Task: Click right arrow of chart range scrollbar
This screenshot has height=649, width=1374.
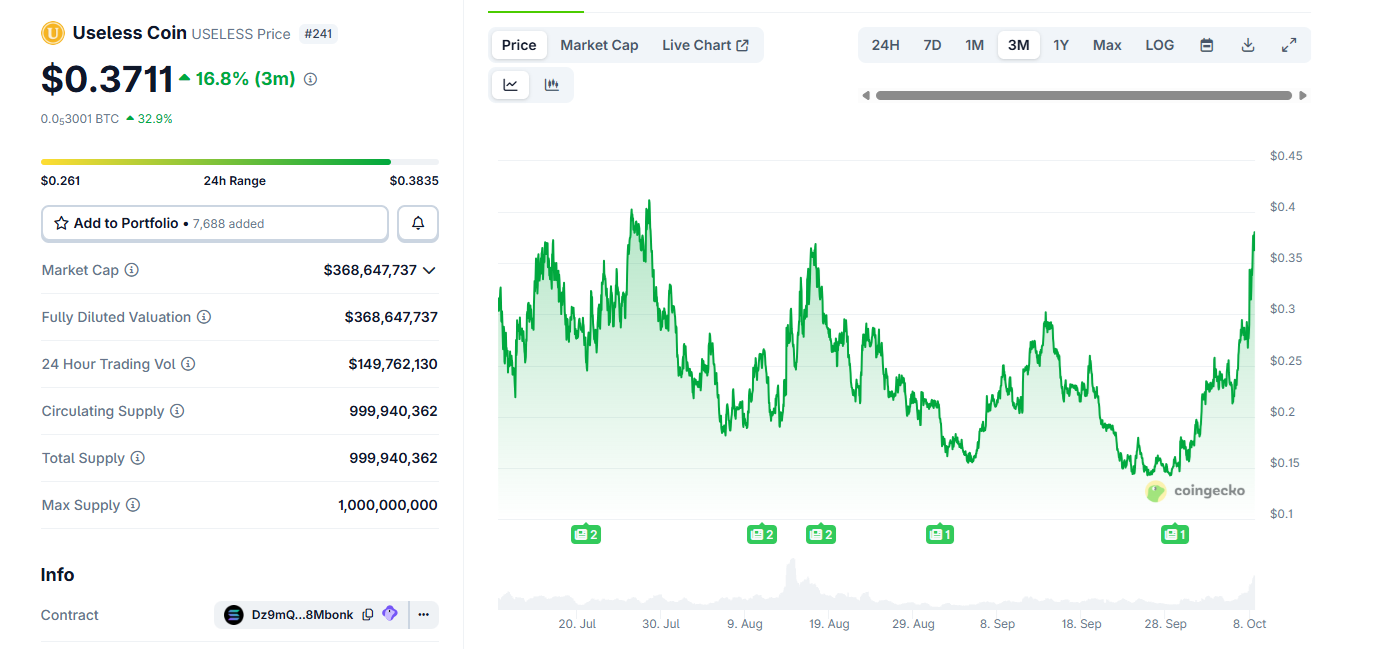Action: pos(1303,96)
